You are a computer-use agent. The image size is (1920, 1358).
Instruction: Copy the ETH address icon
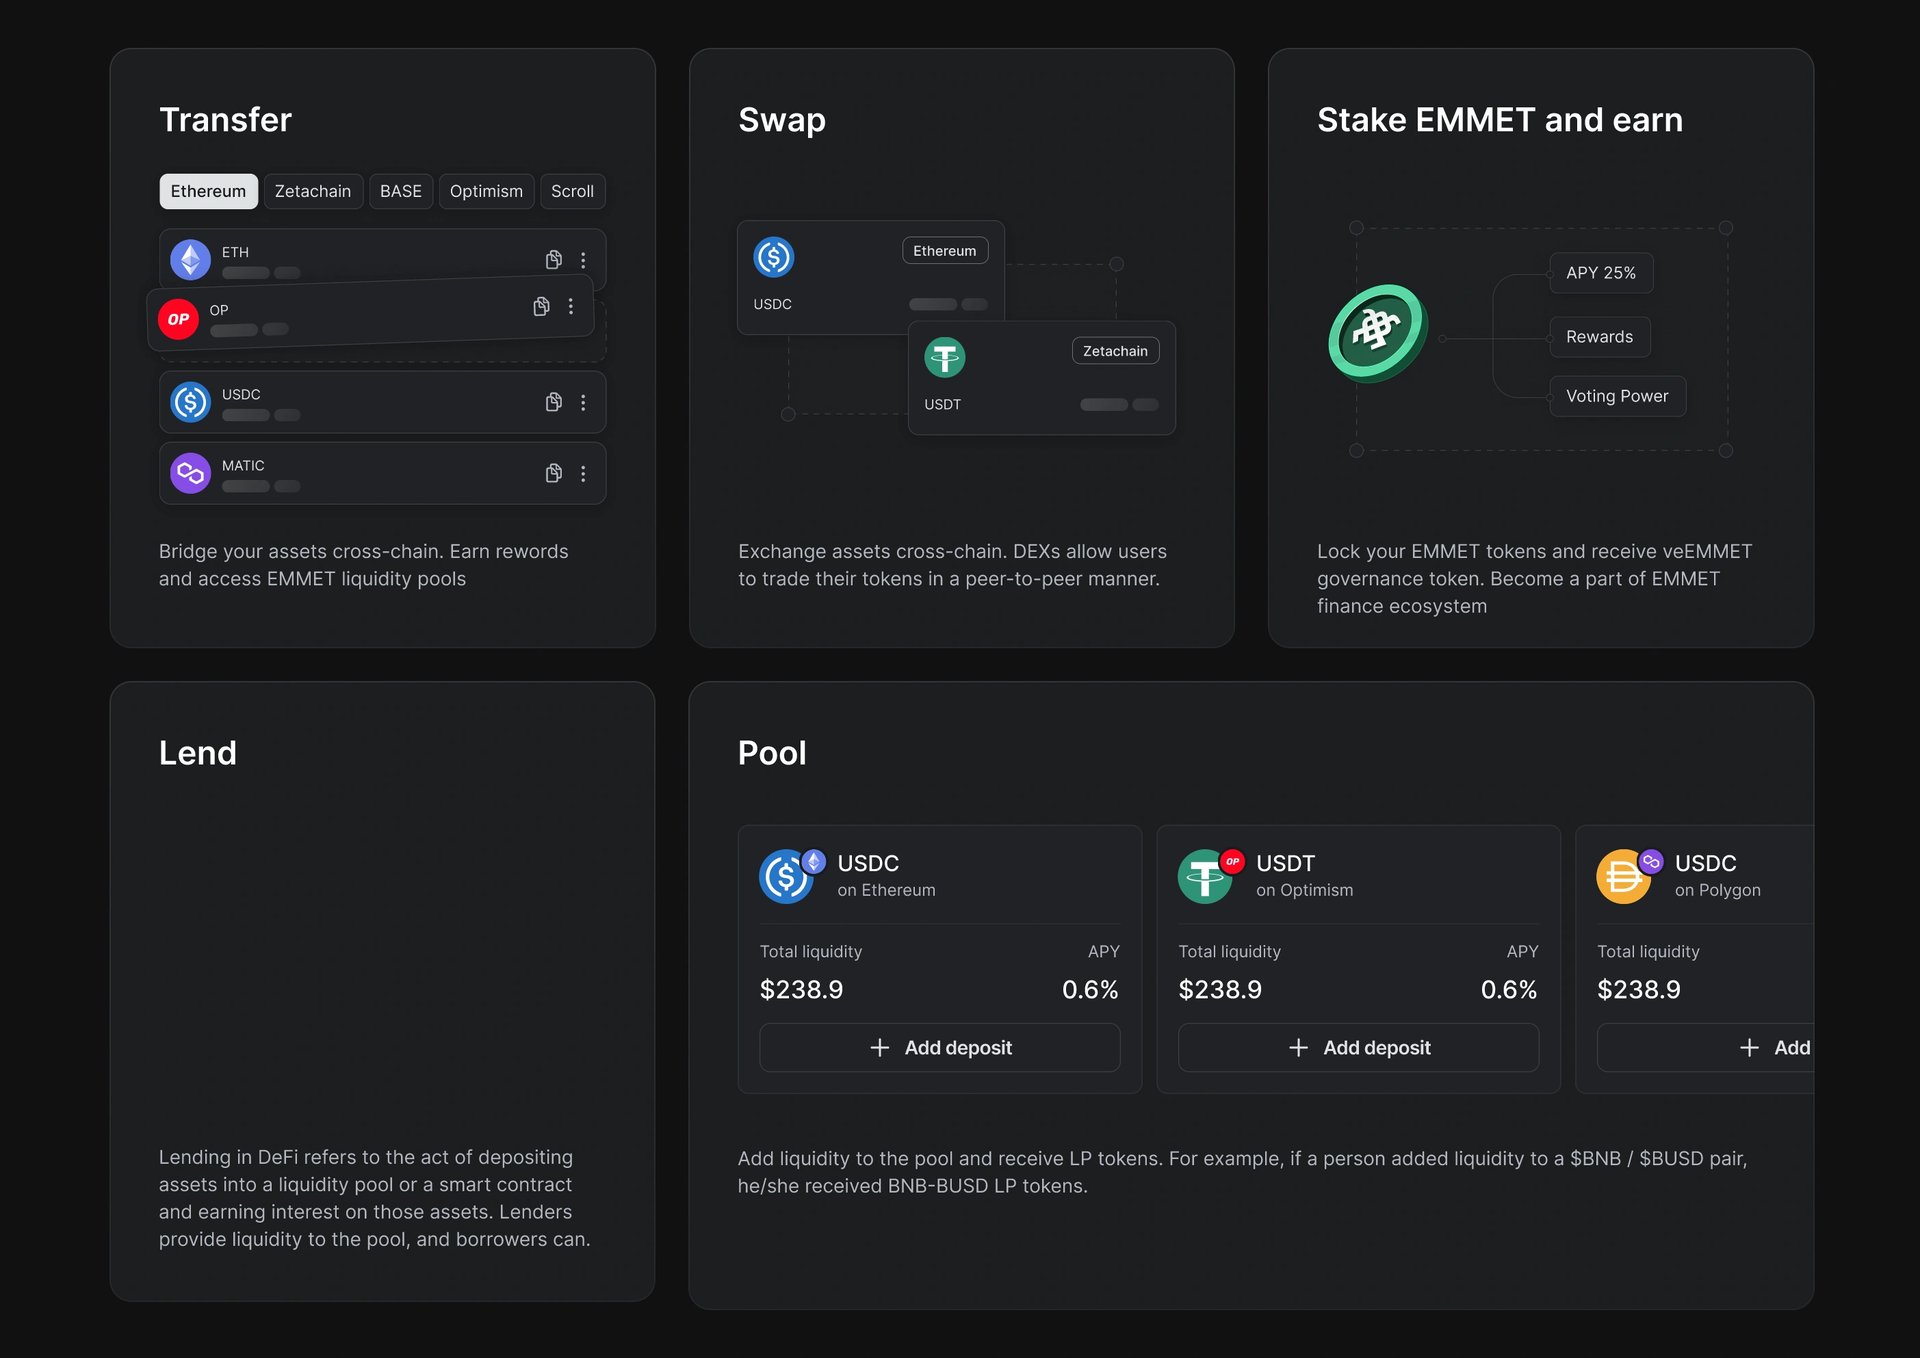click(x=553, y=260)
